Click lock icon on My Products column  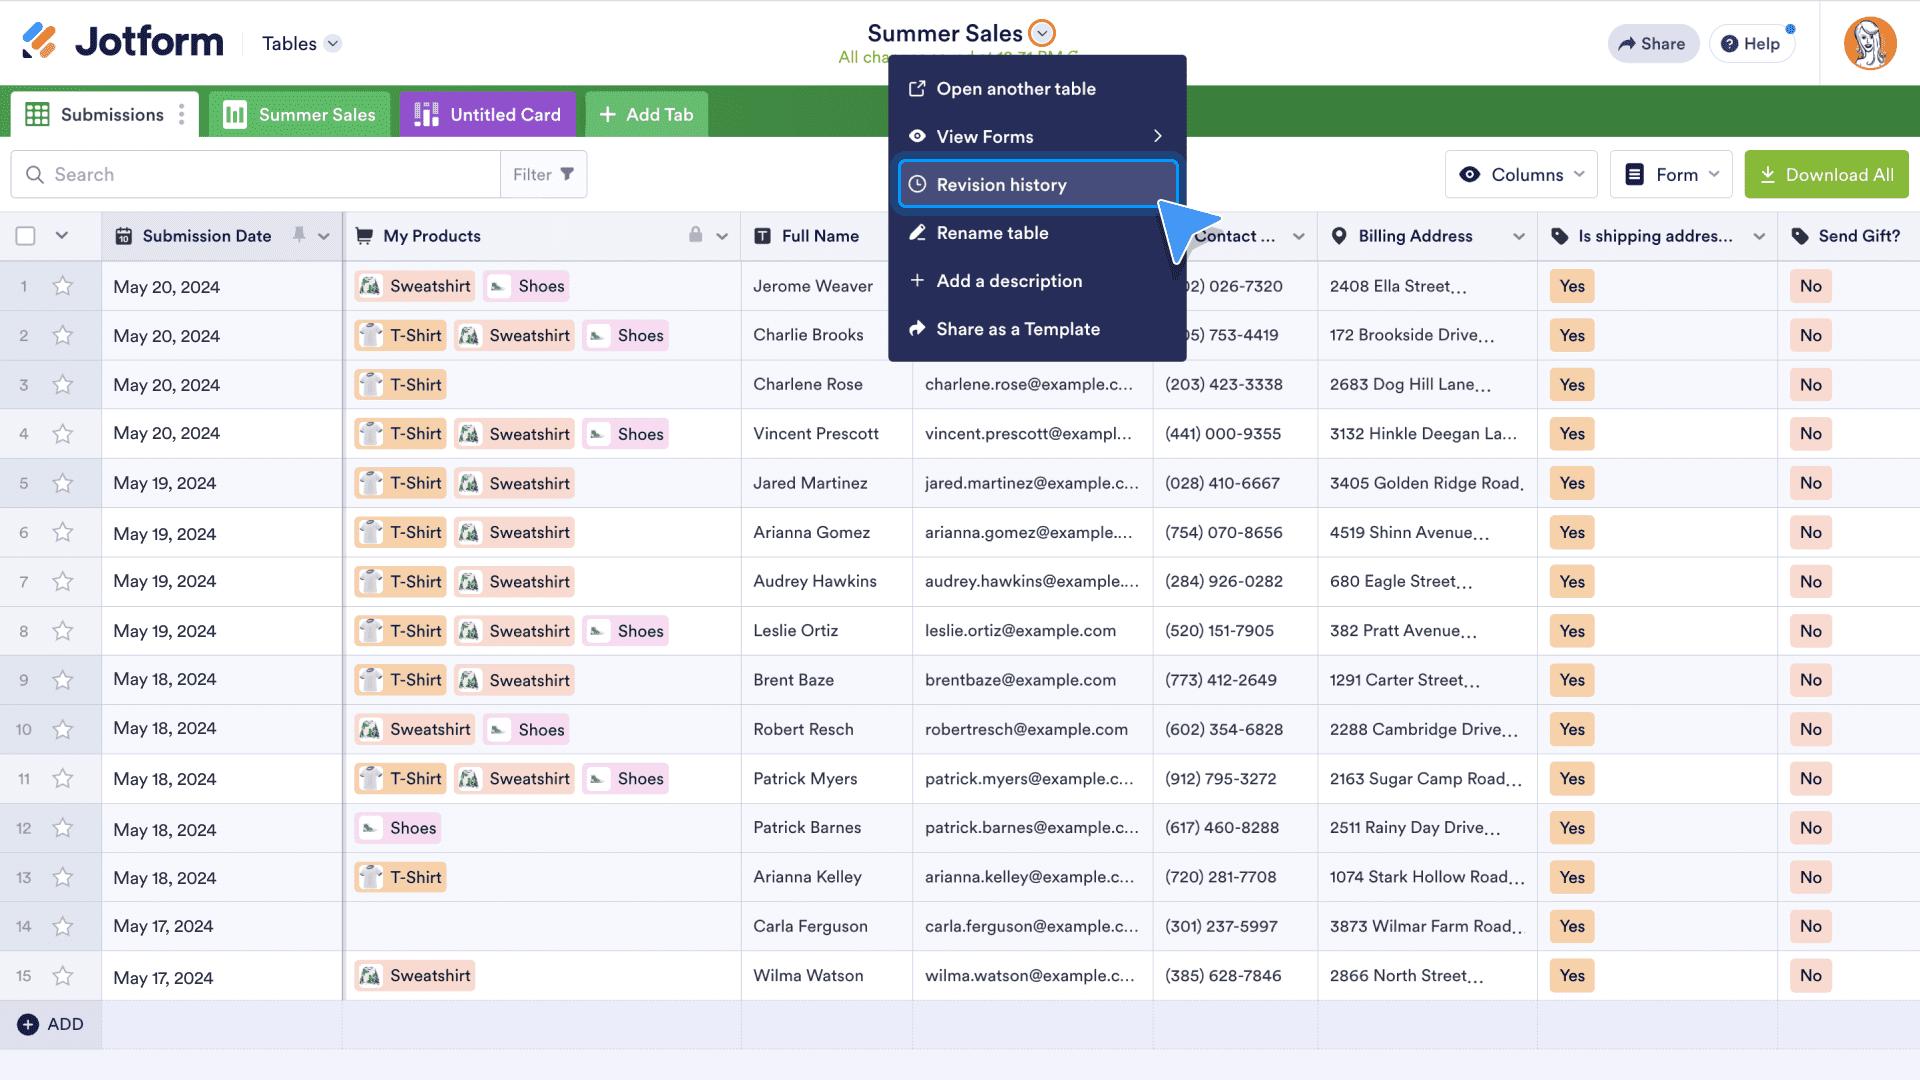pyautogui.click(x=695, y=235)
